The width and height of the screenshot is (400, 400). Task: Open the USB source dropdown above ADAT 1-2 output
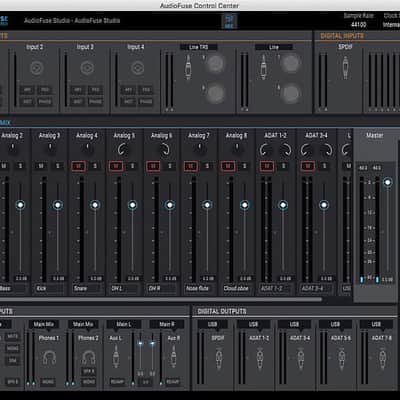[x=253, y=324]
